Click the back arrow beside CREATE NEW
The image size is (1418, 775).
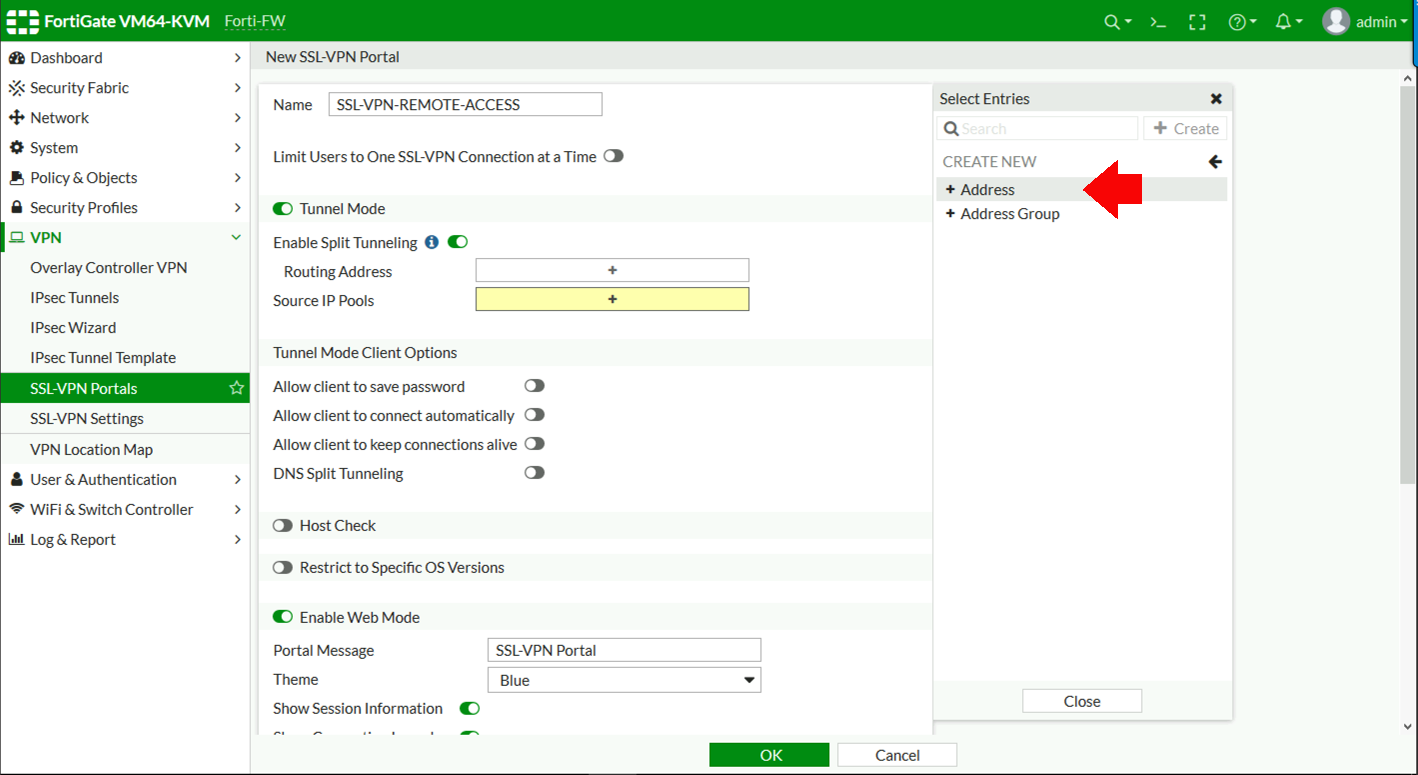(1215, 162)
